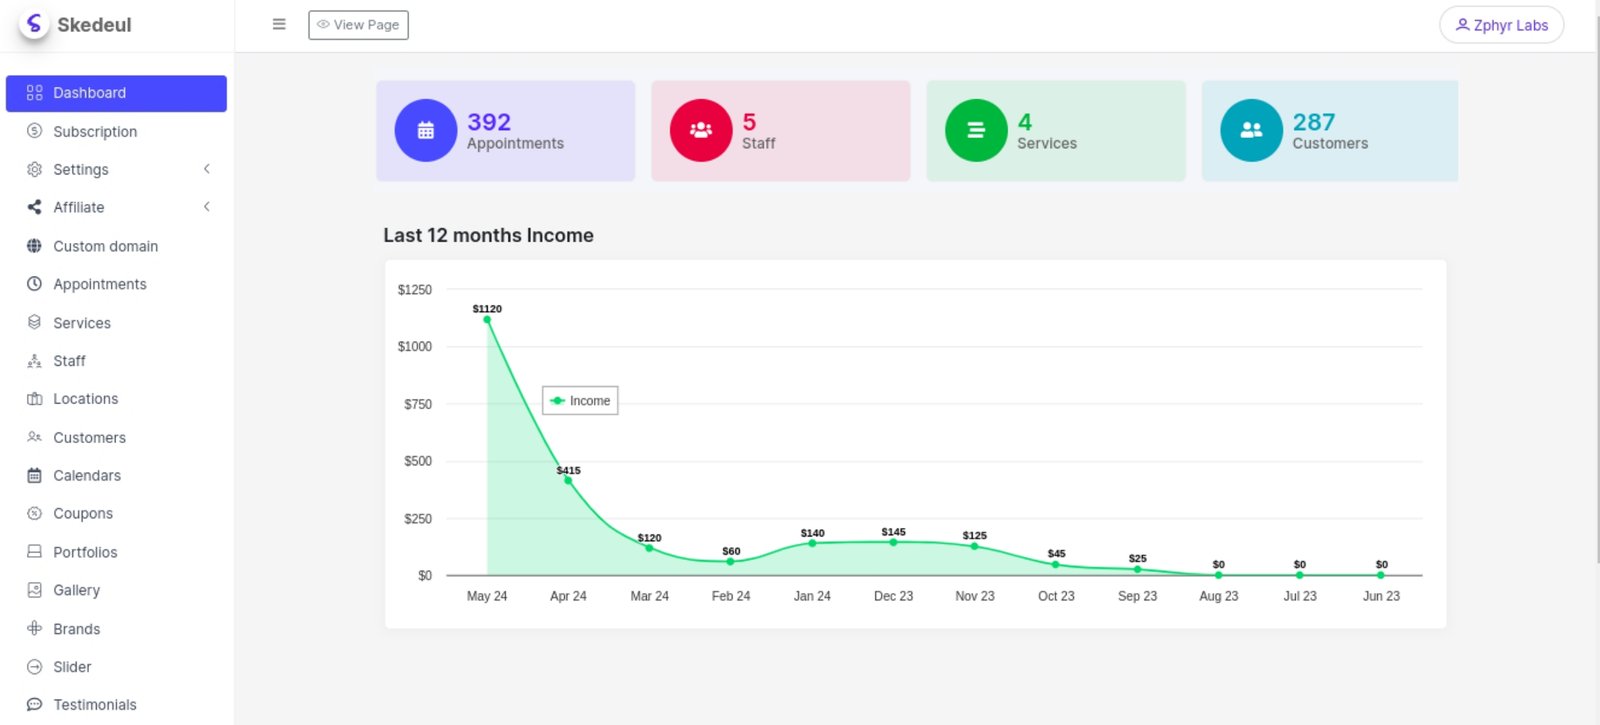This screenshot has height=725, width=1600.
Task: Click the Gallery image icon
Action: click(x=34, y=590)
